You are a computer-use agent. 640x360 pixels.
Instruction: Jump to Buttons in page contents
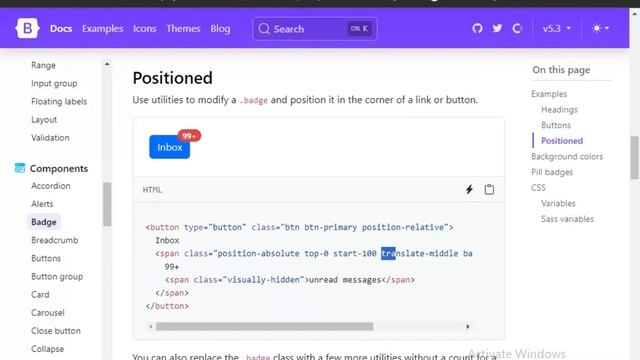pos(556,125)
